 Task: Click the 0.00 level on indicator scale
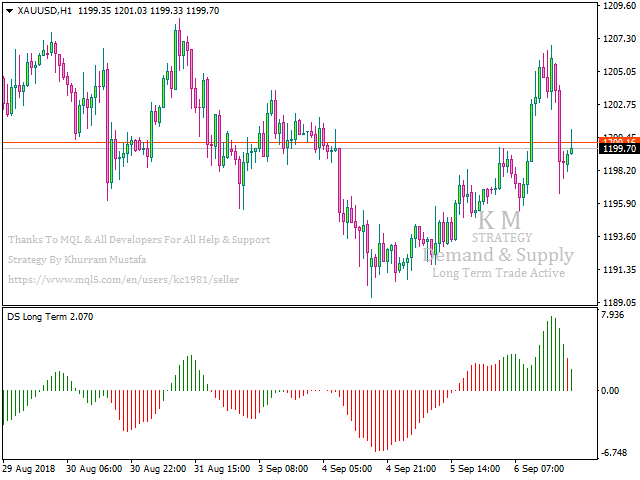612,390
